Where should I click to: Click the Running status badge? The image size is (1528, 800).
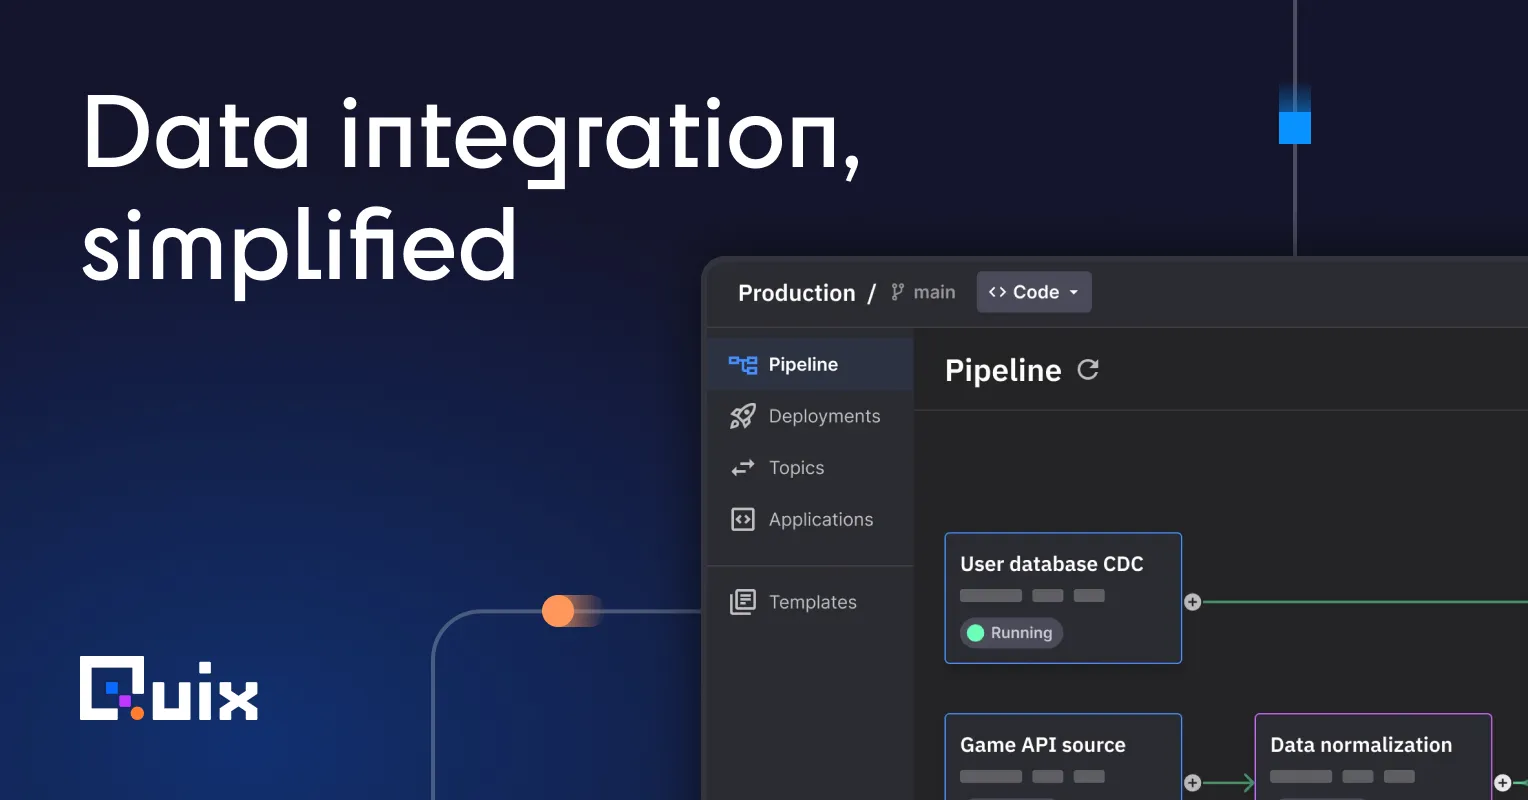tap(1011, 633)
